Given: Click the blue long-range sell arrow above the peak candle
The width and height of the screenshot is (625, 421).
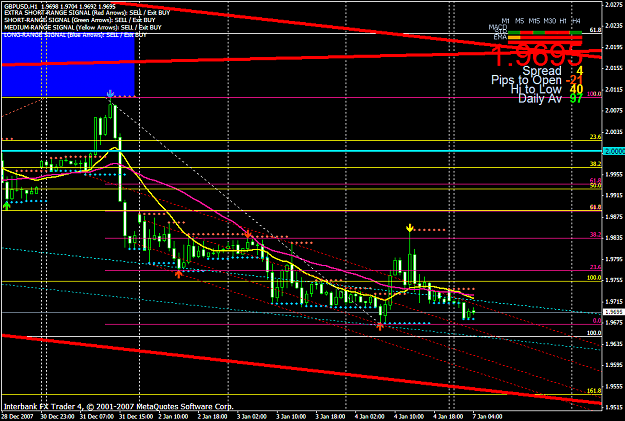Looking at the screenshot, I should 110,94.
